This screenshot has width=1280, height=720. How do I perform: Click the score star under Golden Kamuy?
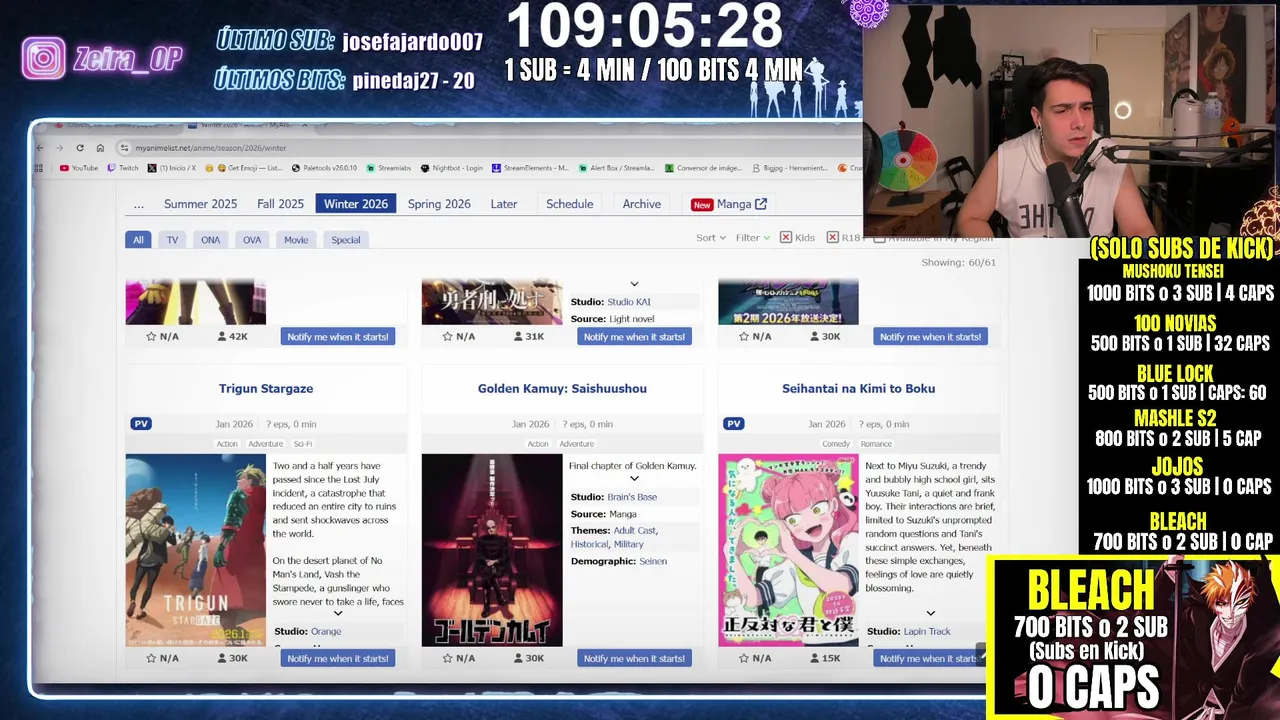click(x=447, y=658)
